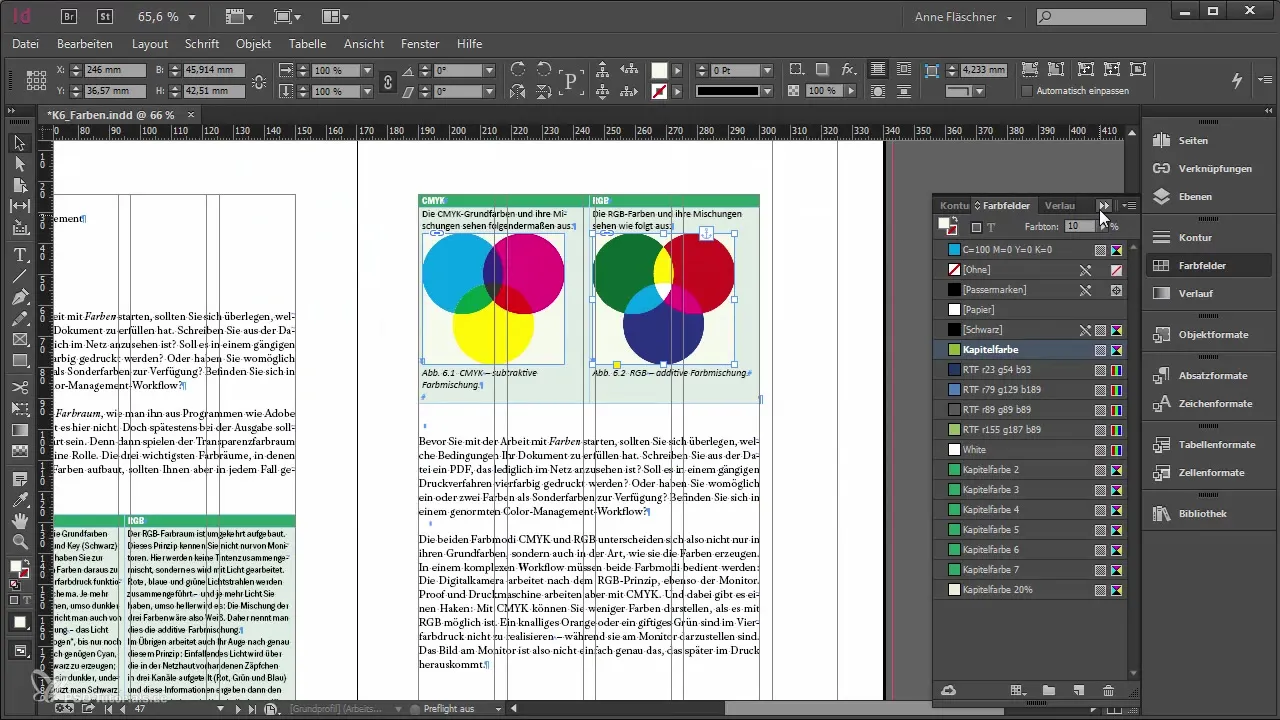Image resolution: width=1280 pixels, height=720 pixels.
Task: Open the workspace switcher Anne Fläschner
Action: pyautogui.click(x=964, y=17)
